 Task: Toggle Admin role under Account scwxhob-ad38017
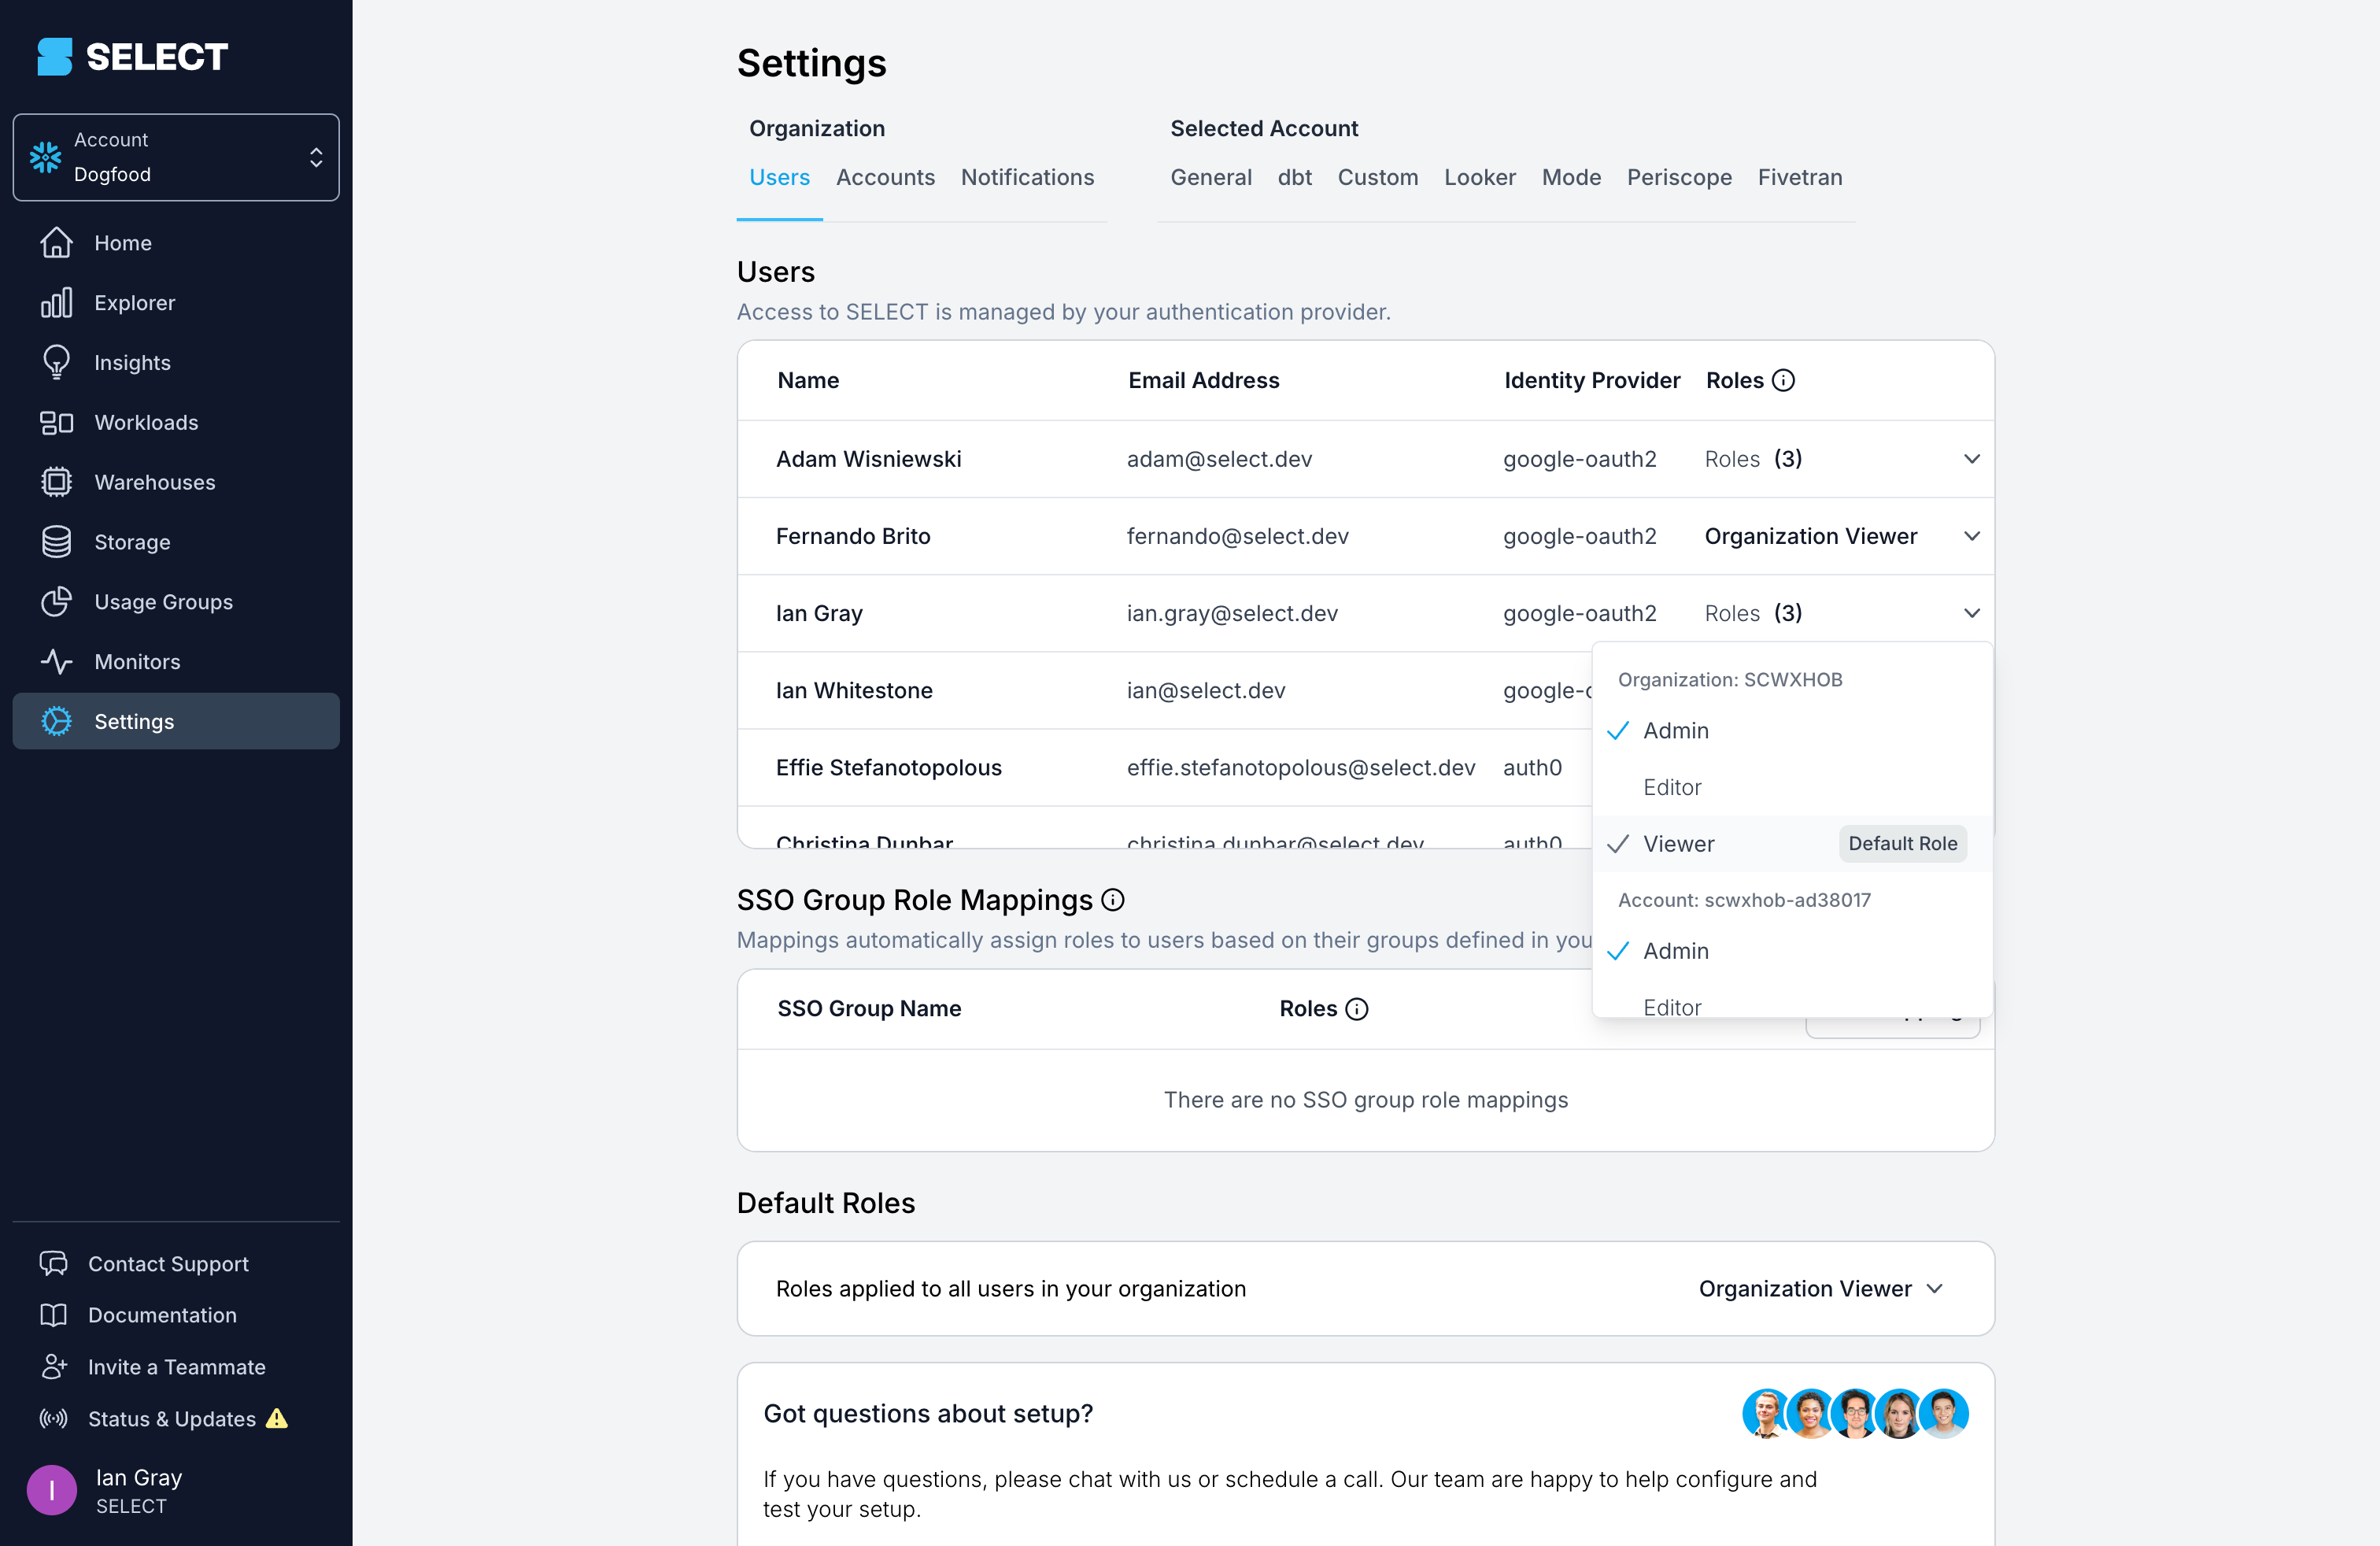(x=1676, y=951)
